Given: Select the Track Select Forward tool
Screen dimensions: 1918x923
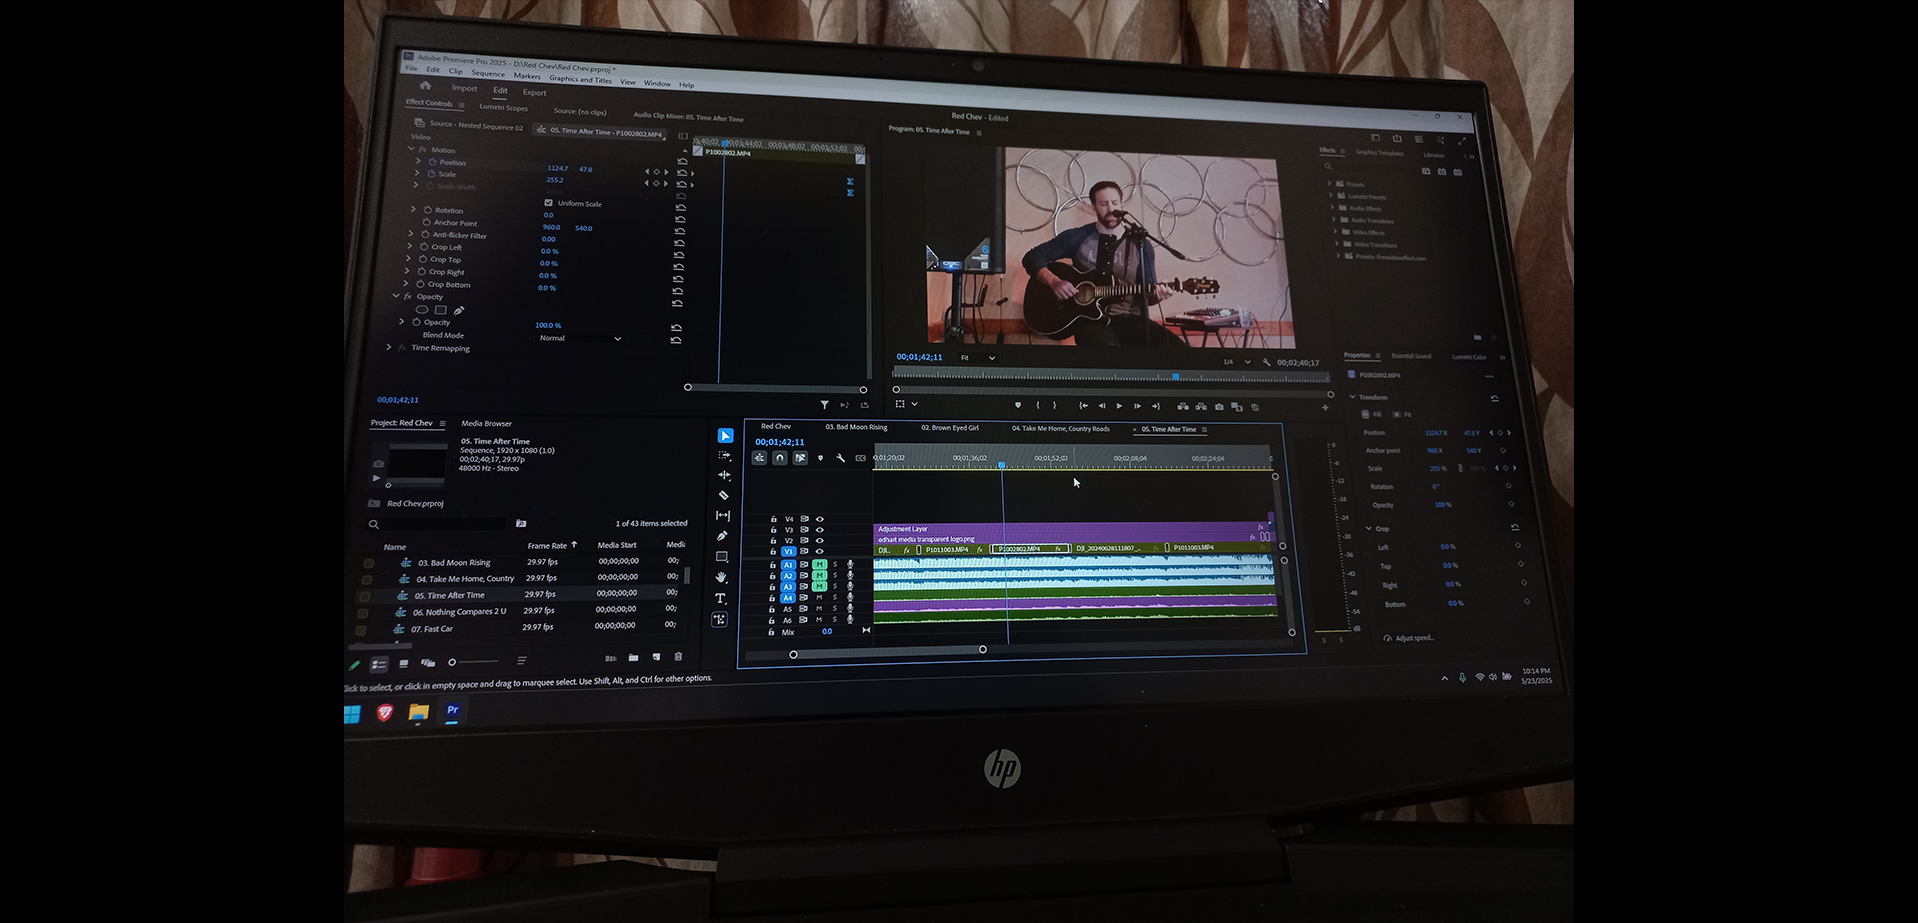Looking at the screenshot, I should (x=725, y=455).
